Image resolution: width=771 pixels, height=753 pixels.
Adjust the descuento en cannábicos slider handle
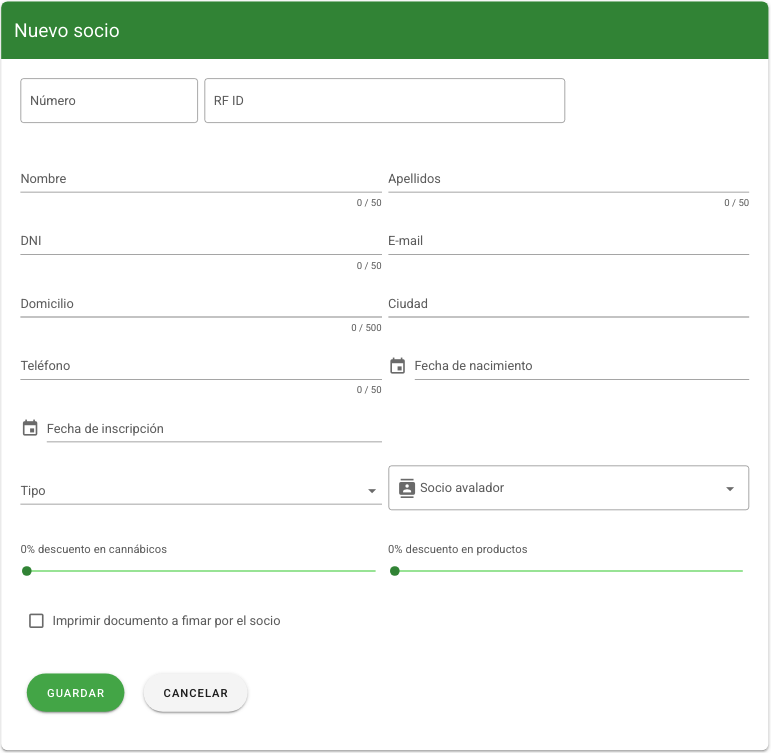click(27, 571)
